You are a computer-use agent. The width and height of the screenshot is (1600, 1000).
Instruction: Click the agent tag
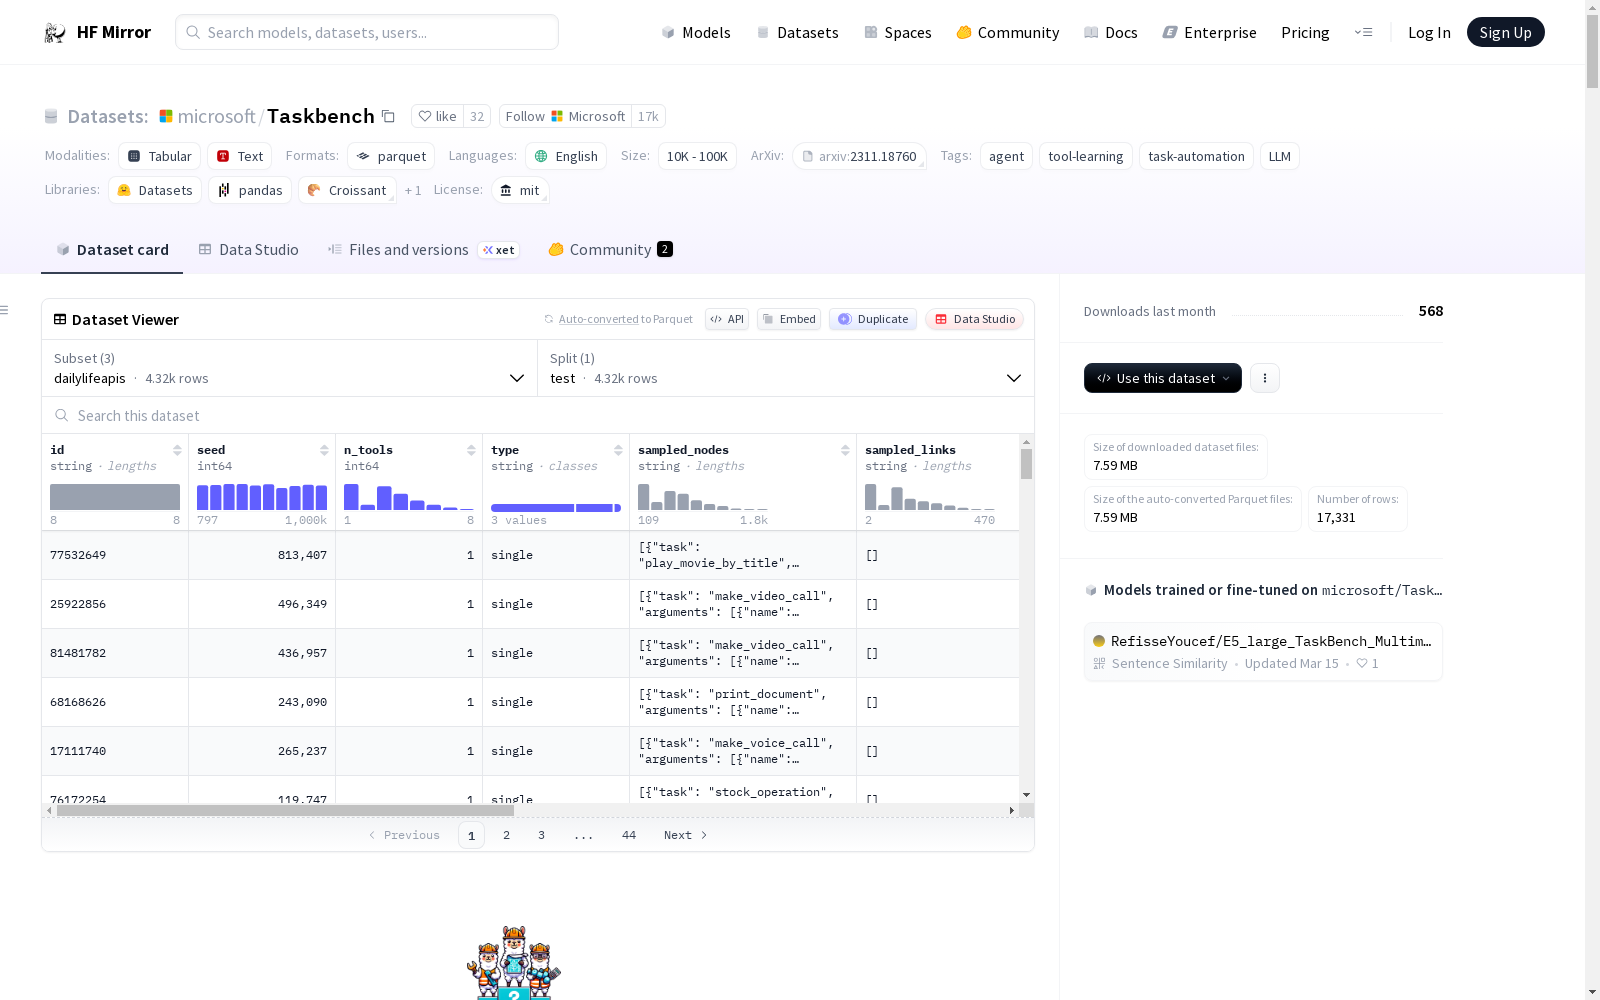[1006, 156]
